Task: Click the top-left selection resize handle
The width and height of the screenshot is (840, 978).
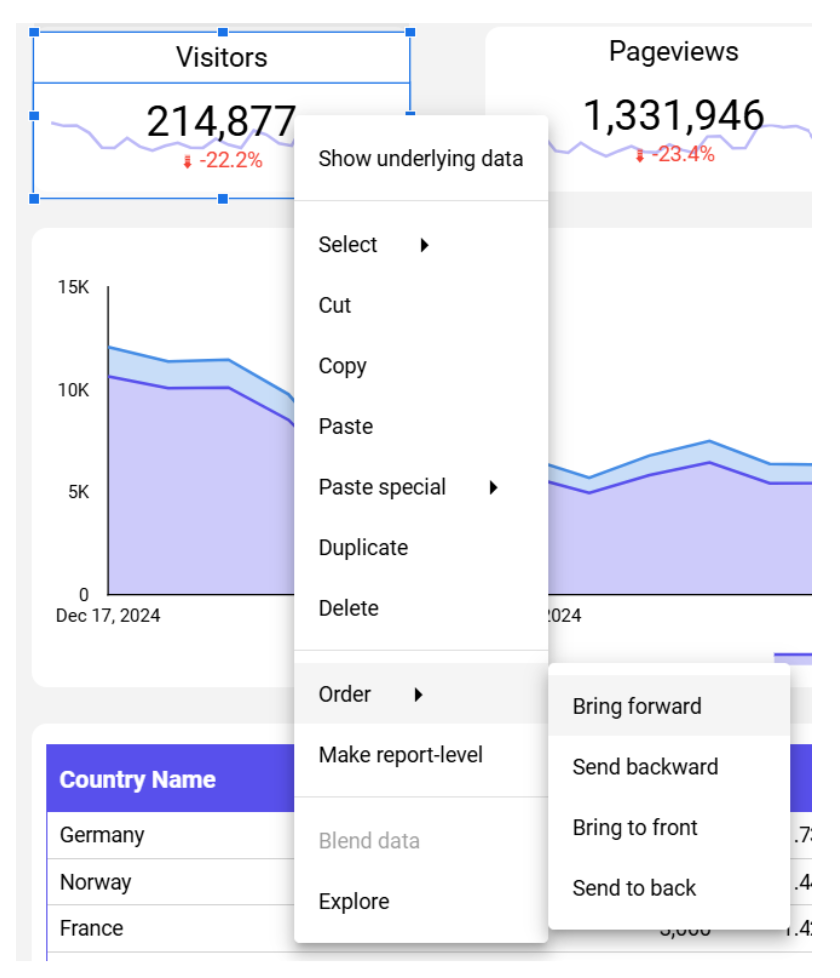Action: coord(34,33)
